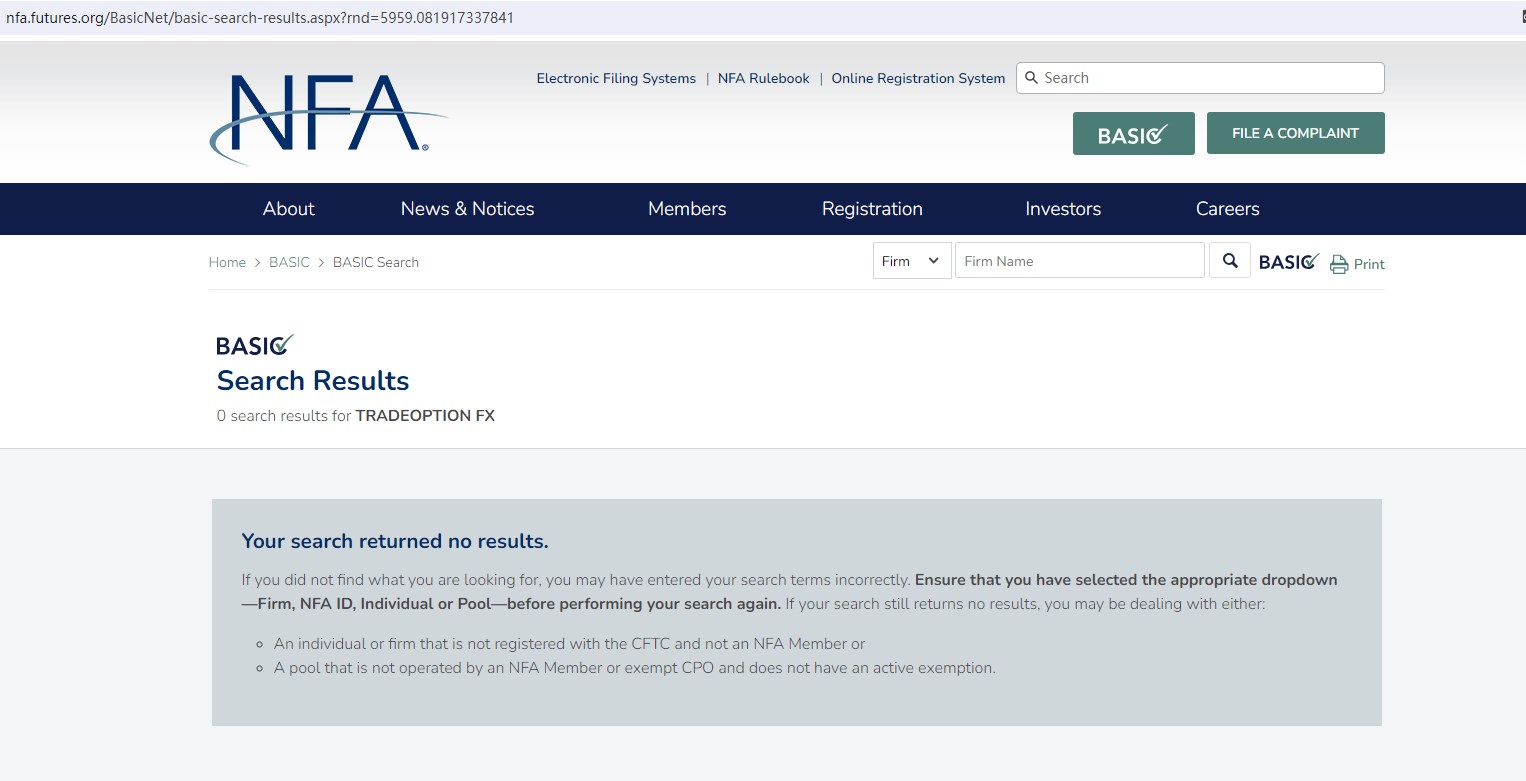Click the Print link text
Viewport: 1526px width, 781px height.
coord(1369,264)
